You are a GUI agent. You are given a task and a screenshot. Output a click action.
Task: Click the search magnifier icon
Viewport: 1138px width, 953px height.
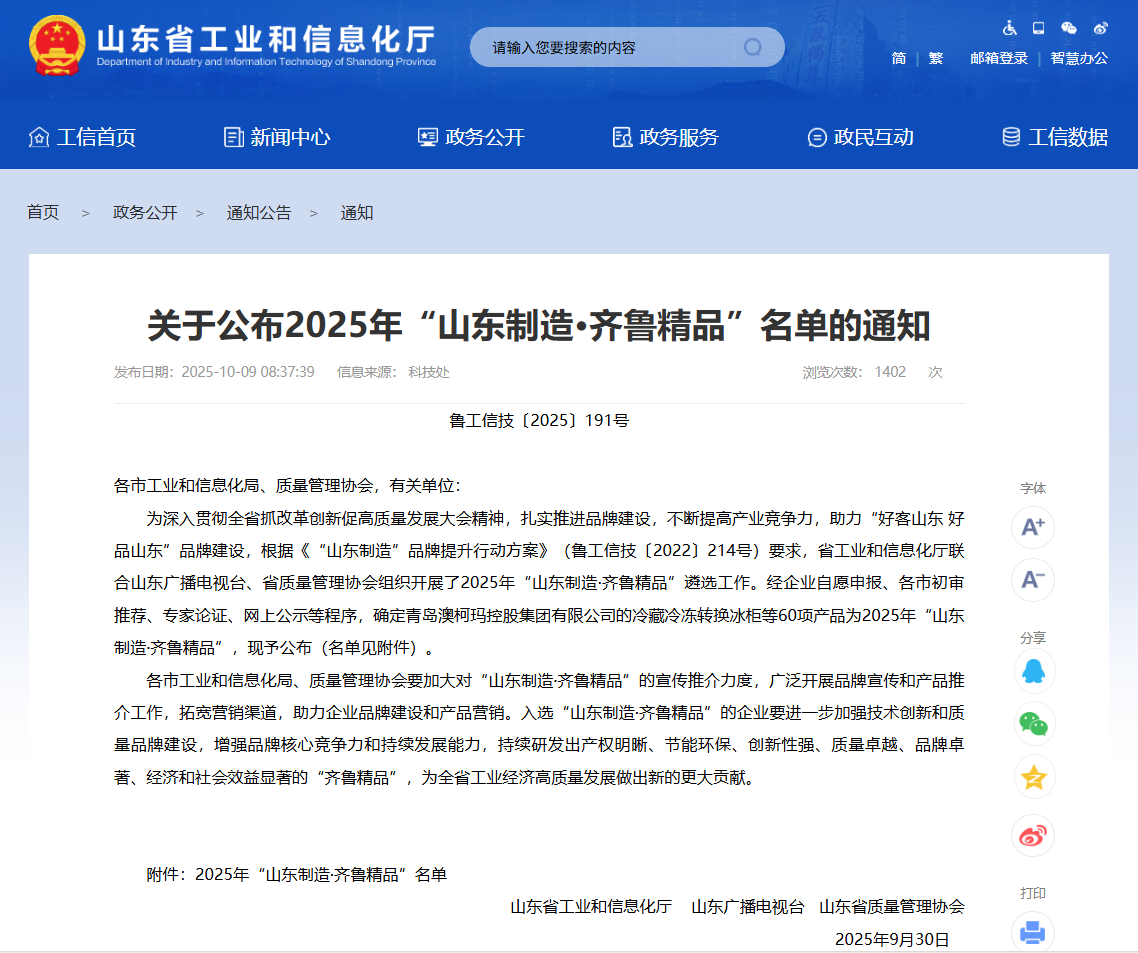pos(752,47)
